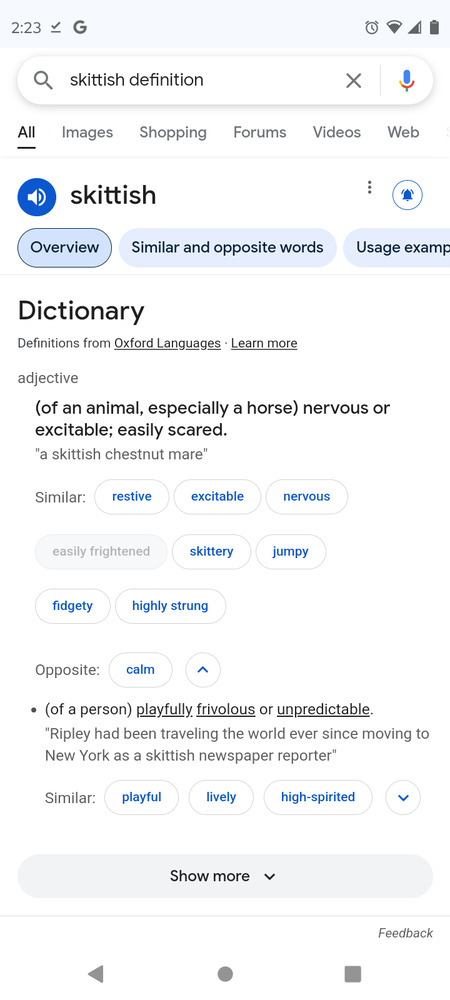Tap the magnifying glass search icon

(43, 80)
